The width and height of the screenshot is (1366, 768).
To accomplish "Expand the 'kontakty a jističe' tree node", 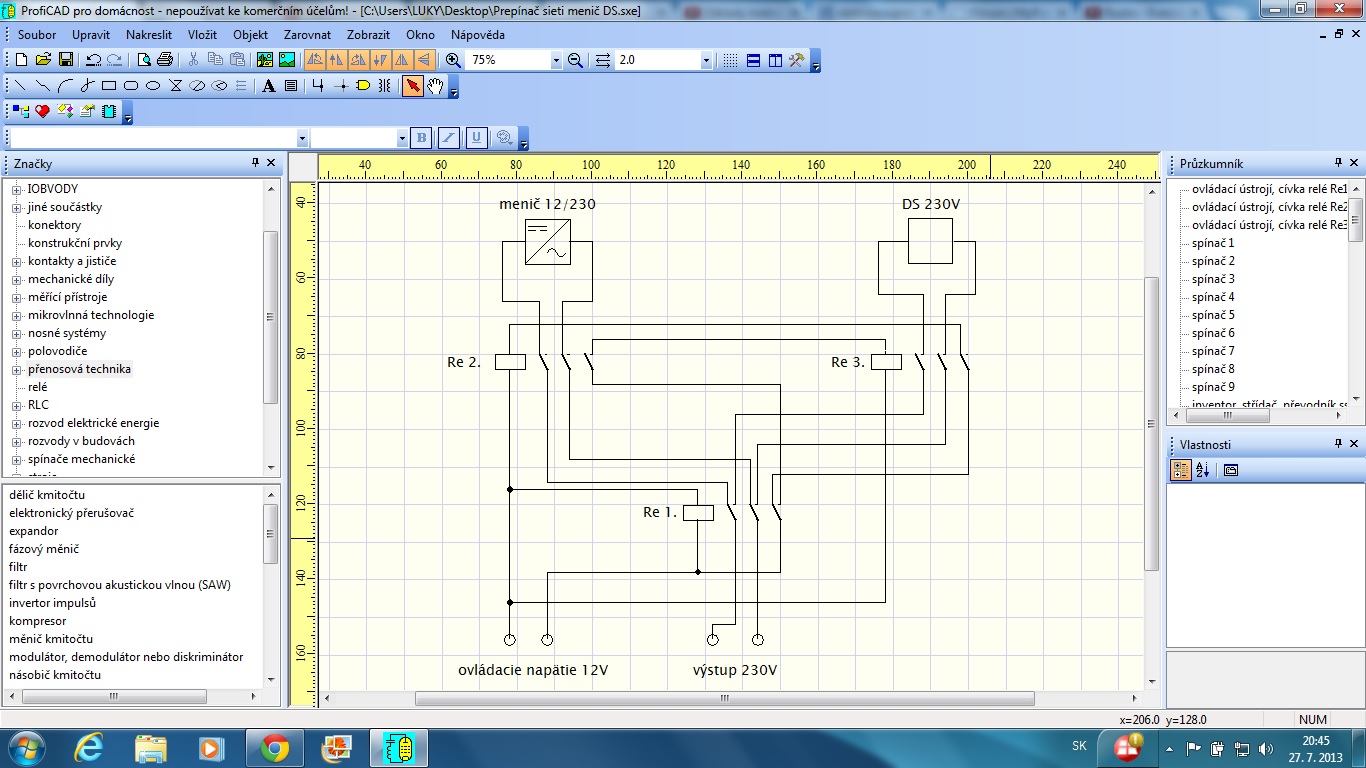I will coord(16,261).
